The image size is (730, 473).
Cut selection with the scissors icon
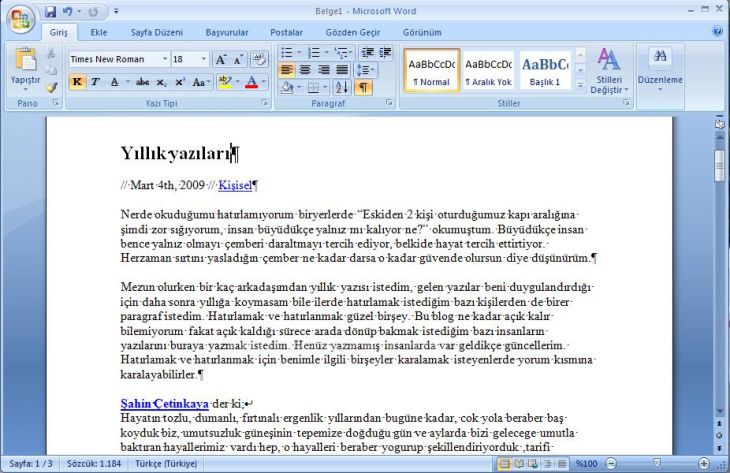click(51, 54)
